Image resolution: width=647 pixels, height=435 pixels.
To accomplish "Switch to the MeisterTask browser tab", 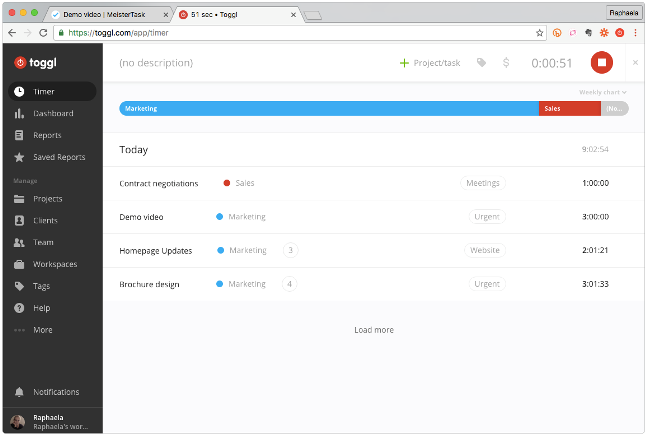I will [105, 15].
